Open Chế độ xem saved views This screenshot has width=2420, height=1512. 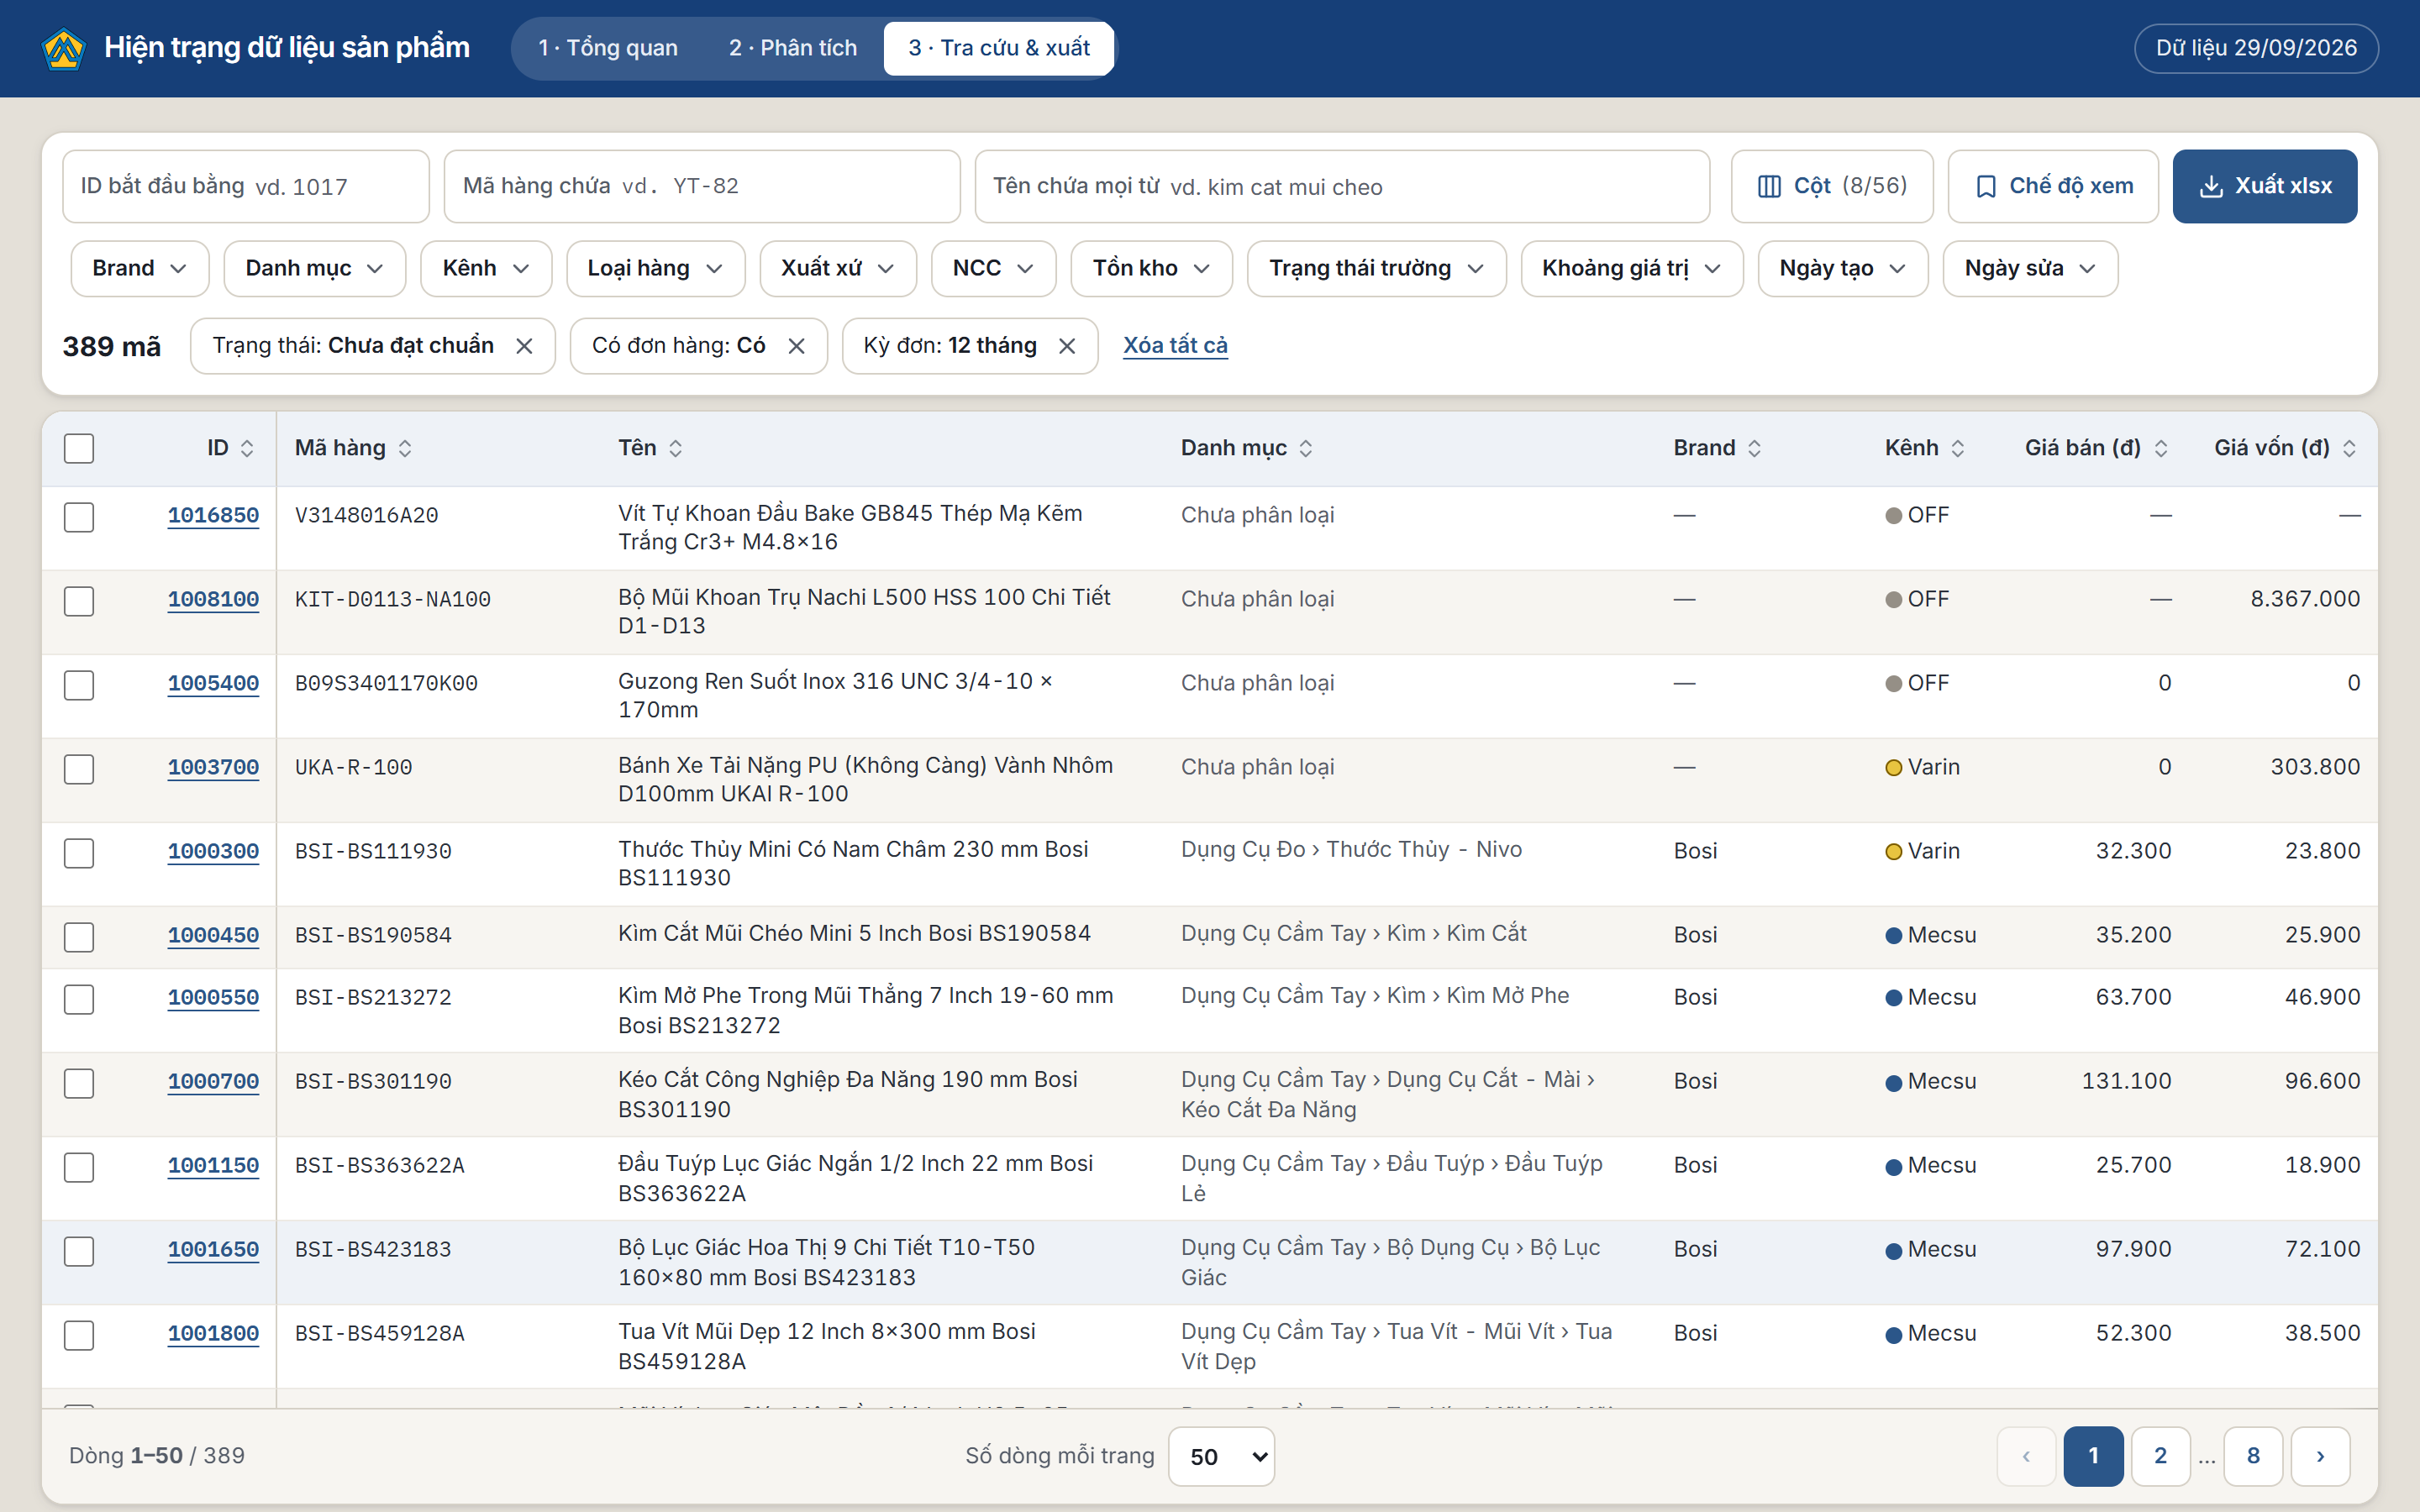pyautogui.click(x=2053, y=186)
